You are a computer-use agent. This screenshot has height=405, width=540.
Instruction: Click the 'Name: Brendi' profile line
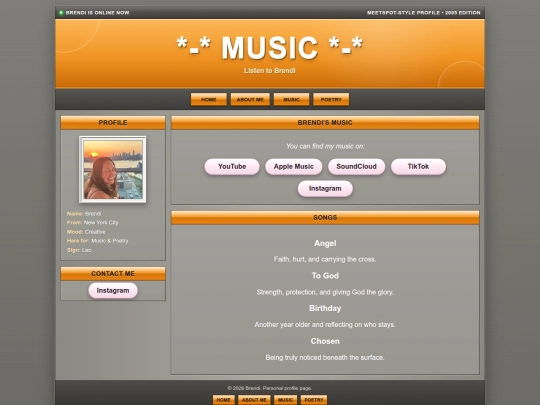click(84, 214)
